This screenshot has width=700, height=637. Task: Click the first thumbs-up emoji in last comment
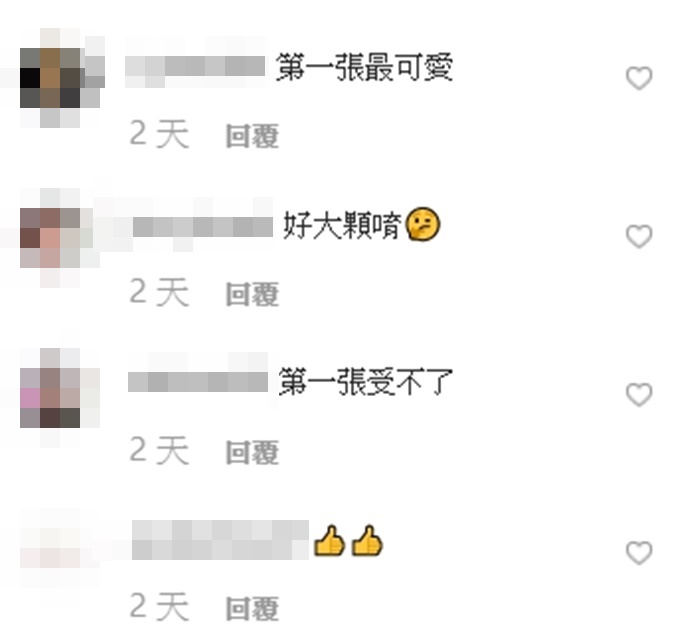(330, 541)
